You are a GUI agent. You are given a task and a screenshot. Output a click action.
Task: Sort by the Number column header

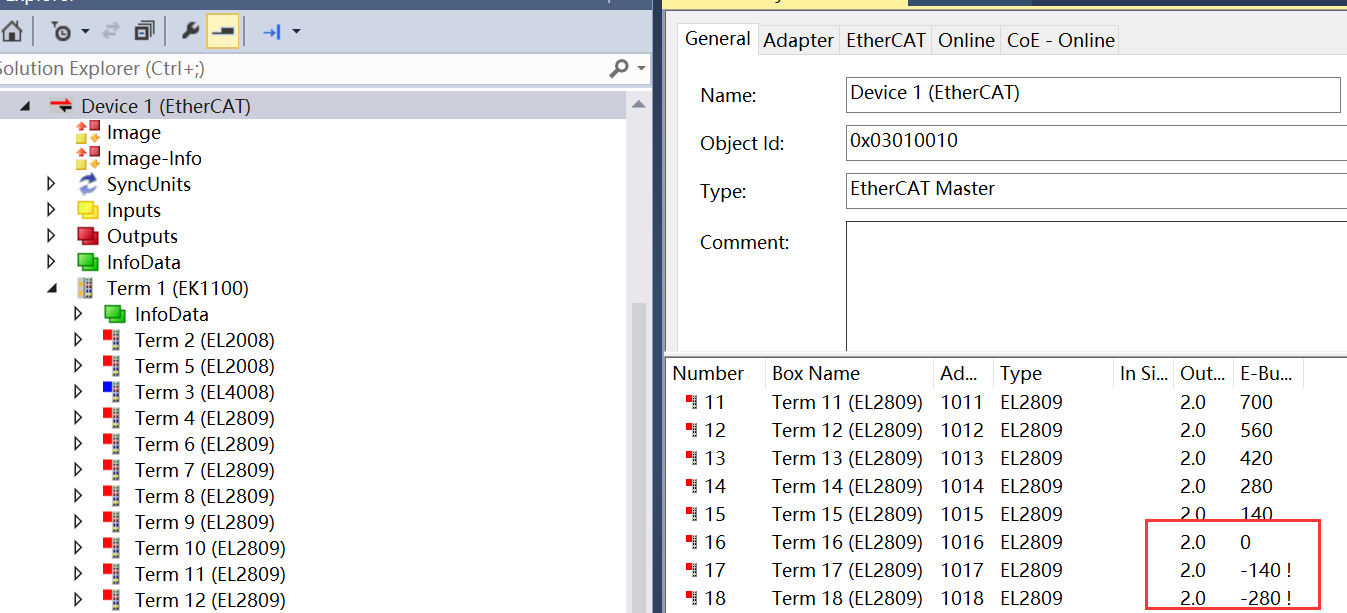(715, 373)
